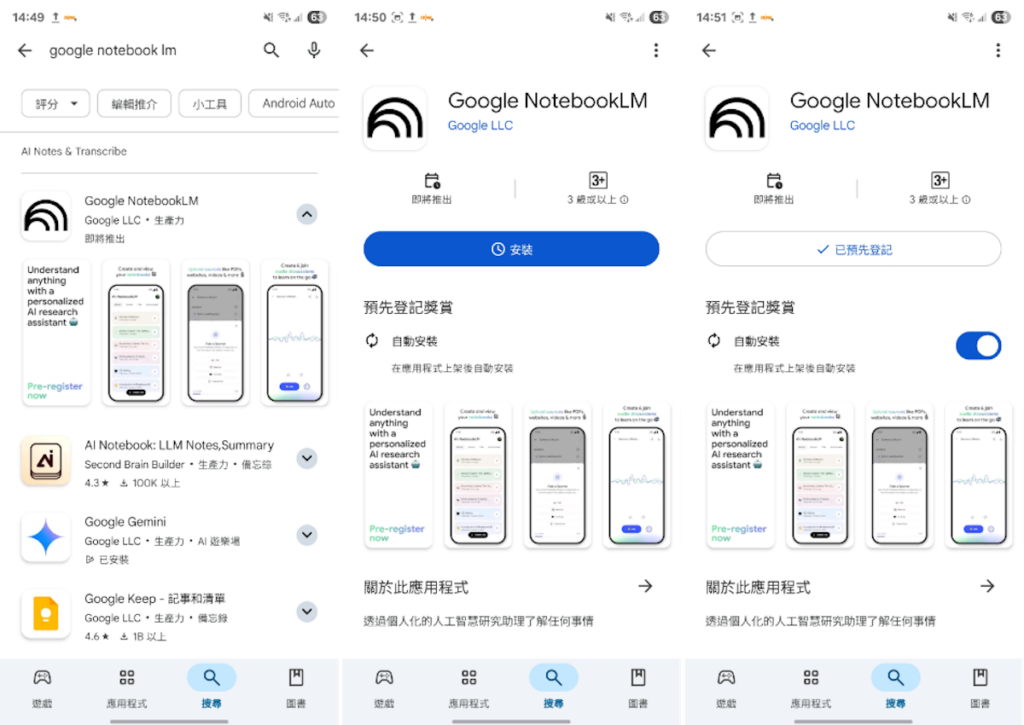
Task: Switch to the 遊戲 tab in first screen
Action: point(42,689)
